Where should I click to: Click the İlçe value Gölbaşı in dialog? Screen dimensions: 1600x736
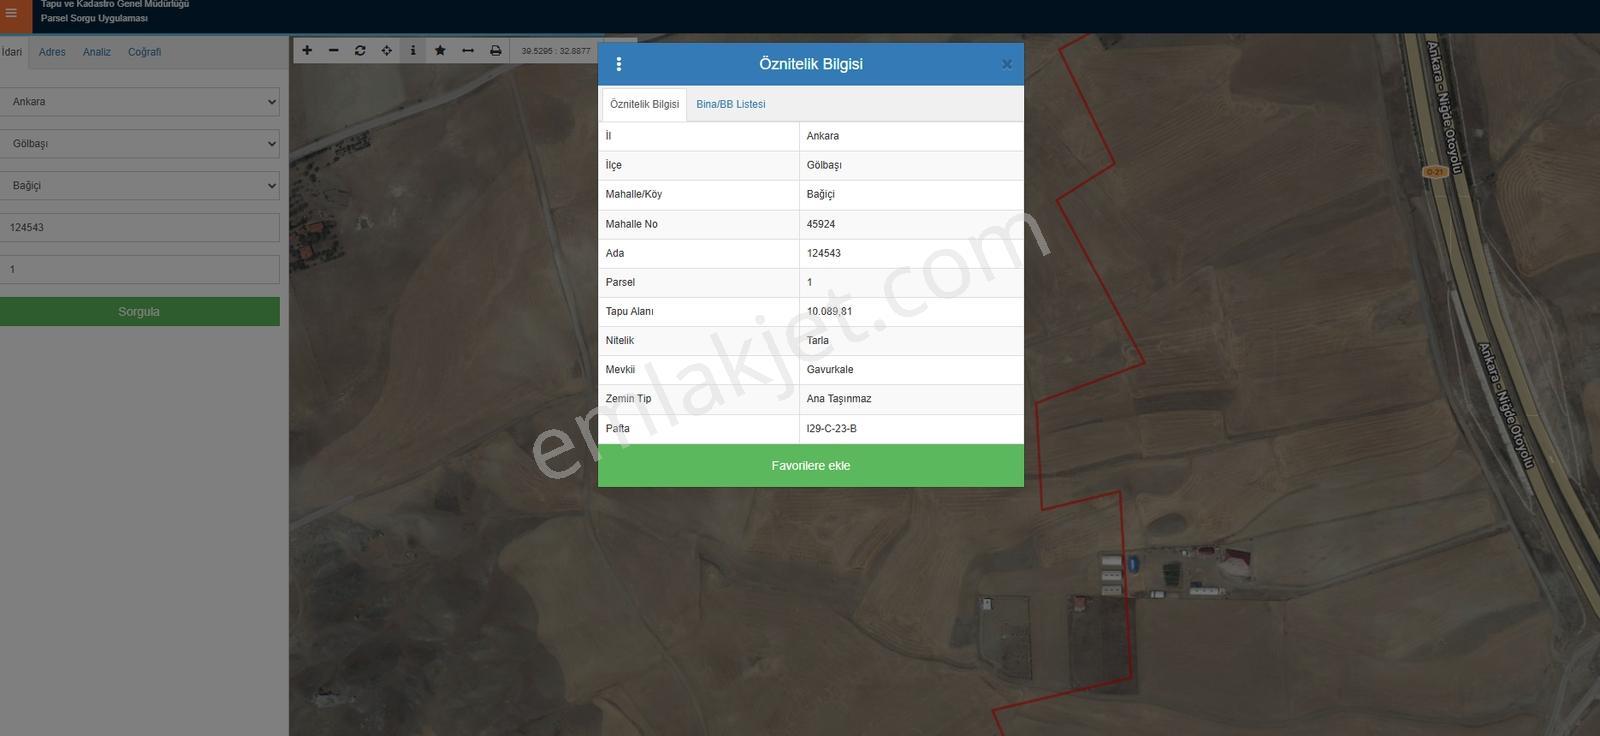(824, 165)
